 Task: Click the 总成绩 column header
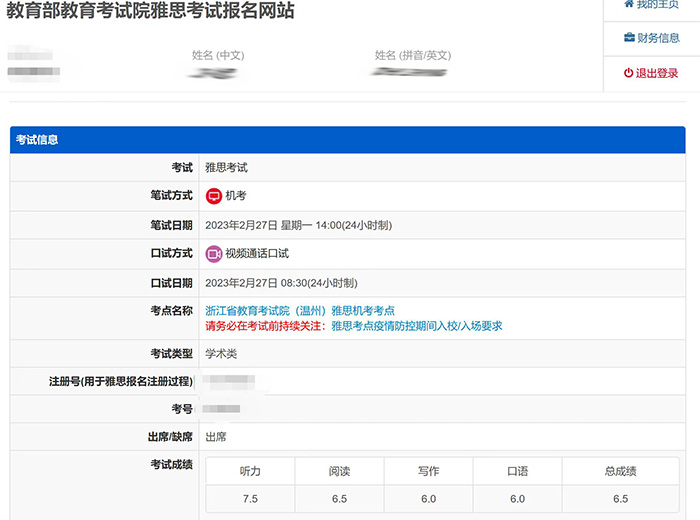tap(621, 471)
